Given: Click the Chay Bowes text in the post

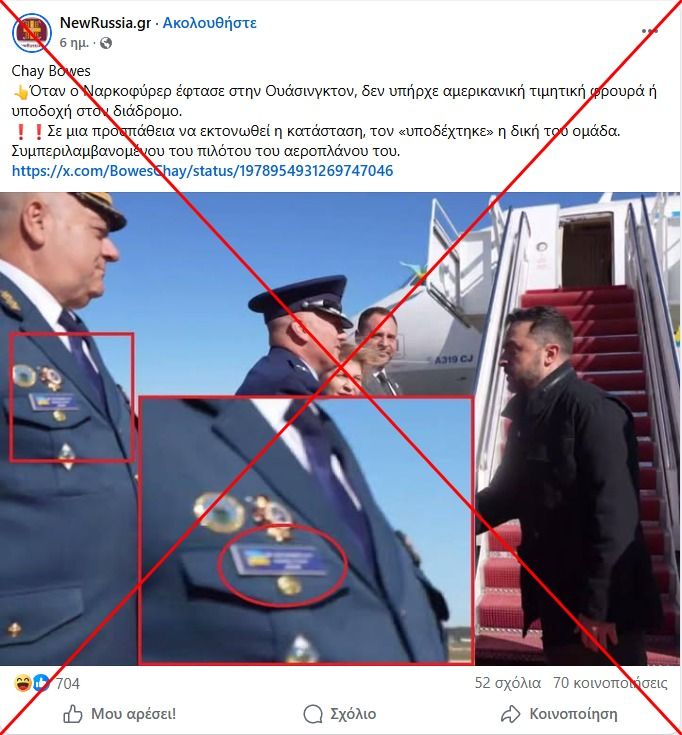Looking at the screenshot, I should 51,71.
